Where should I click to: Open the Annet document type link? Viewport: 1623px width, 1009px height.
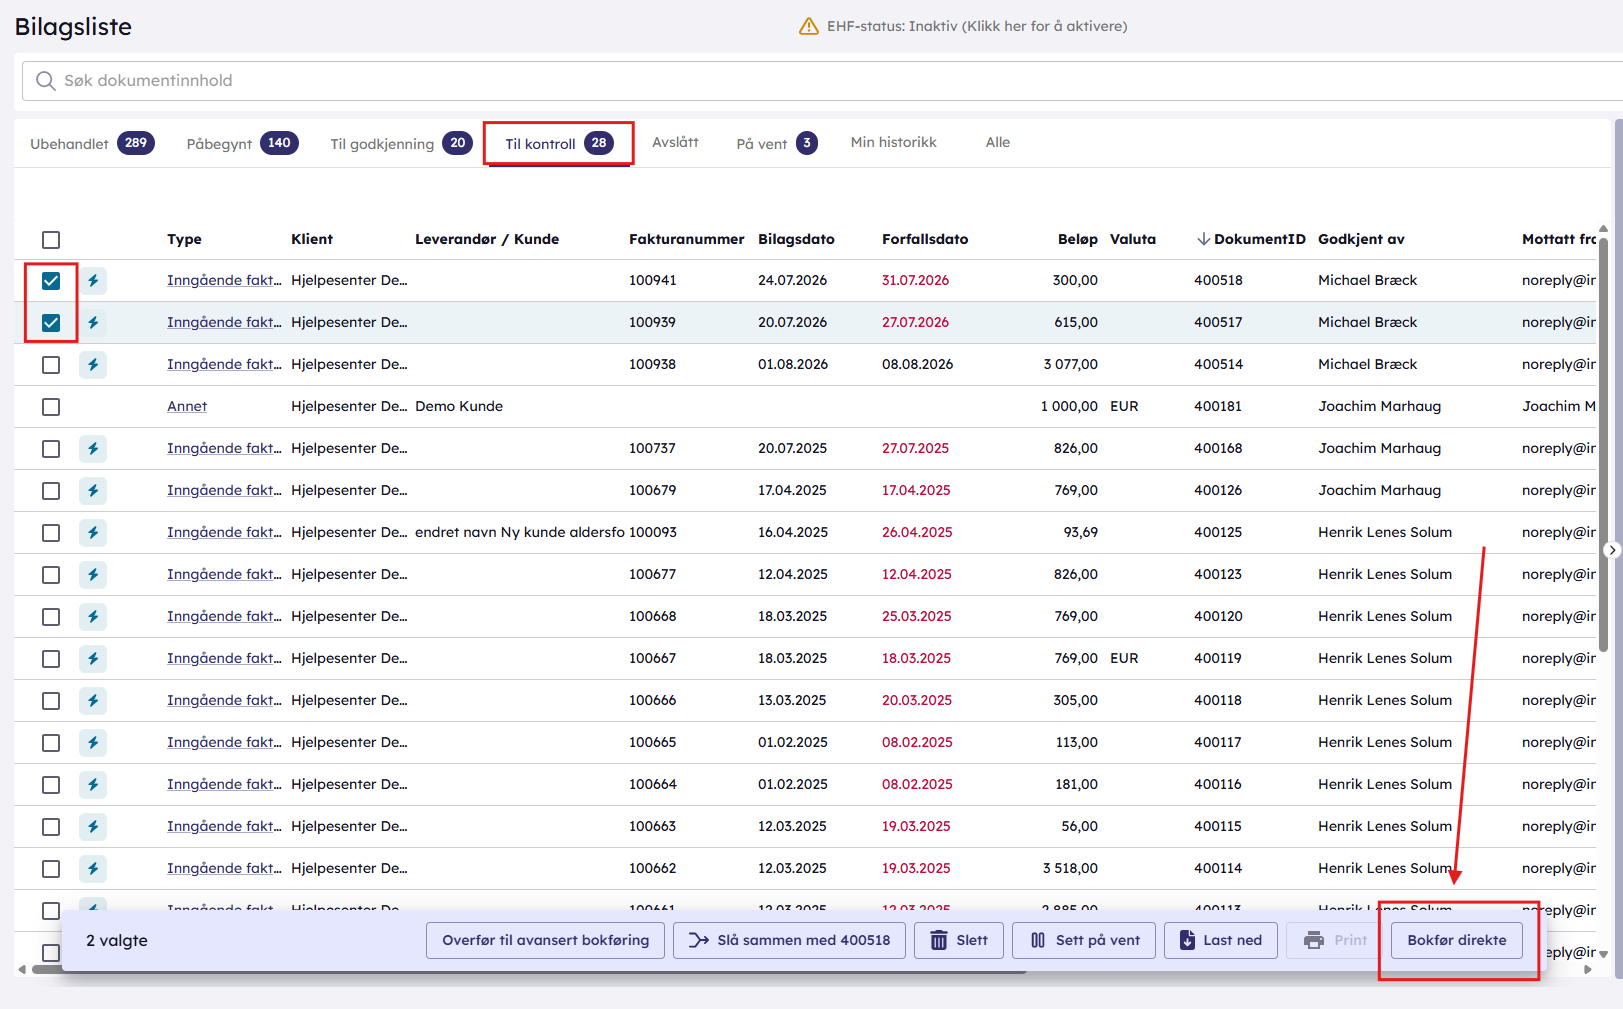(x=187, y=407)
